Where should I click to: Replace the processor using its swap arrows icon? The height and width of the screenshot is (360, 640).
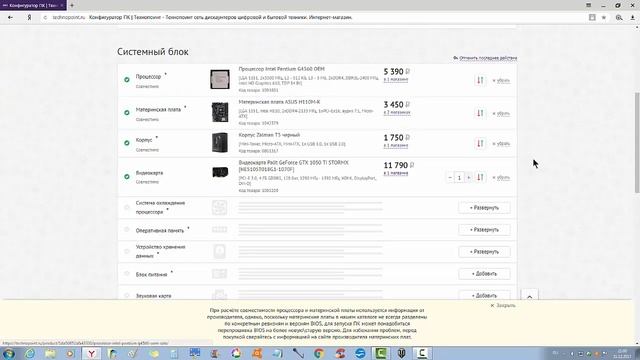pos(480,80)
